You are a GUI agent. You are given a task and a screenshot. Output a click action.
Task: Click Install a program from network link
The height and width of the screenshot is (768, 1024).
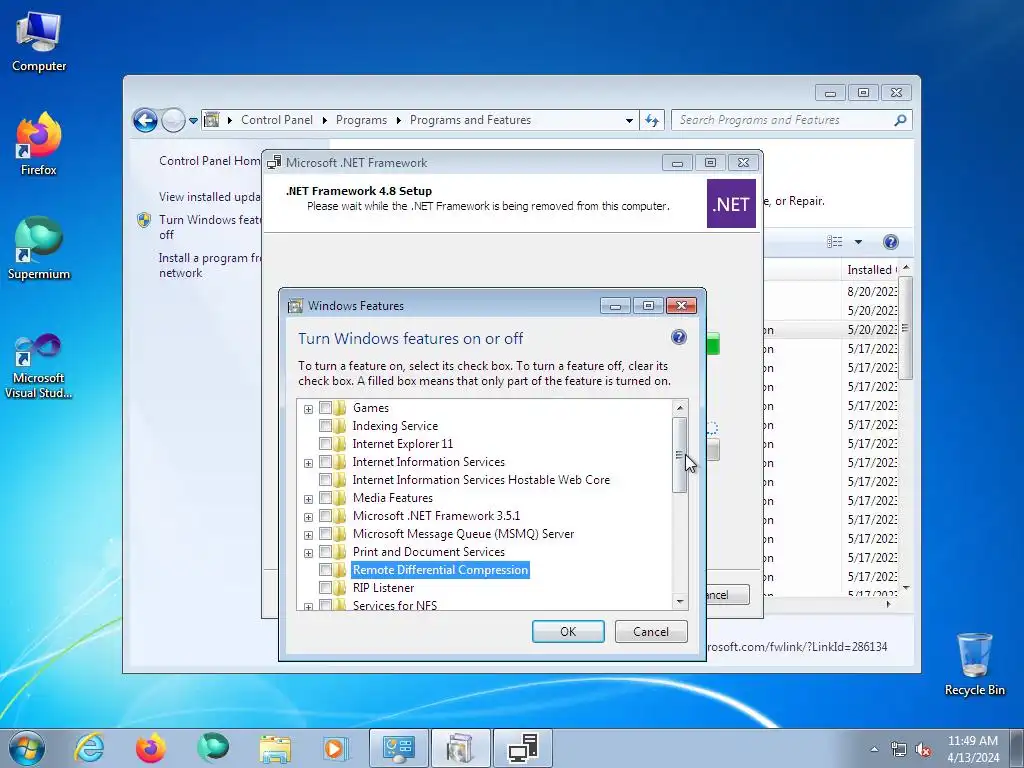point(210,265)
